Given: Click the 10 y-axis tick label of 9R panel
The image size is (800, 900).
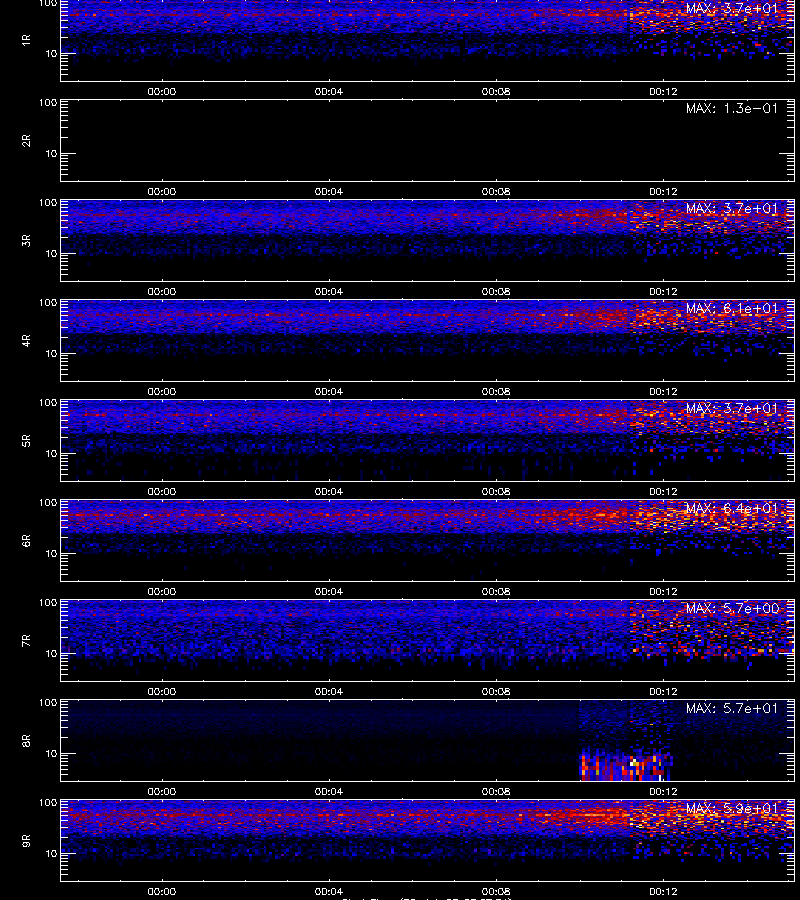Looking at the screenshot, I should 51,854.
